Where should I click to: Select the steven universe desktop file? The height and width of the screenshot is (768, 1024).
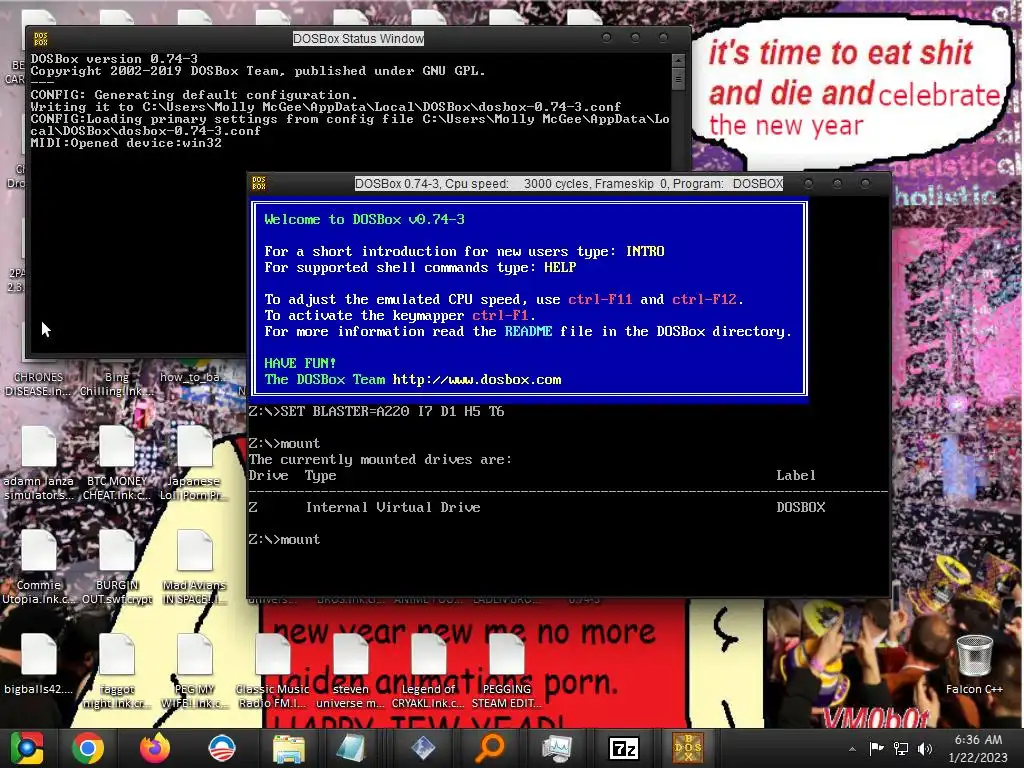(x=351, y=671)
